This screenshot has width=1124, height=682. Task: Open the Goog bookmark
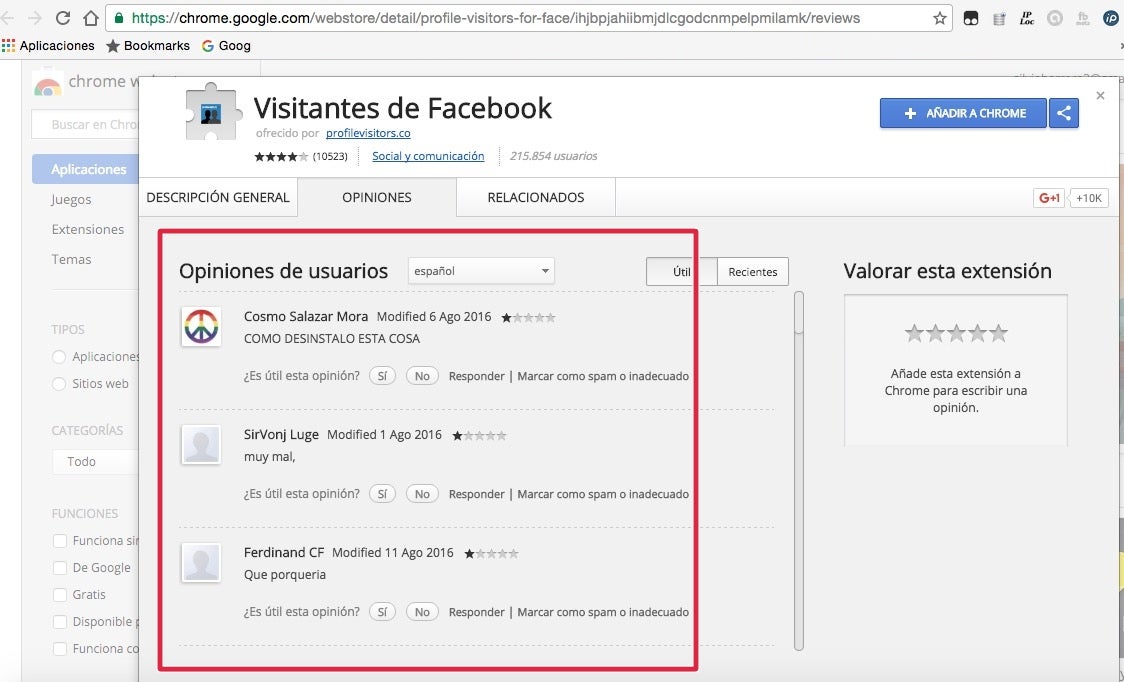[x=227, y=46]
